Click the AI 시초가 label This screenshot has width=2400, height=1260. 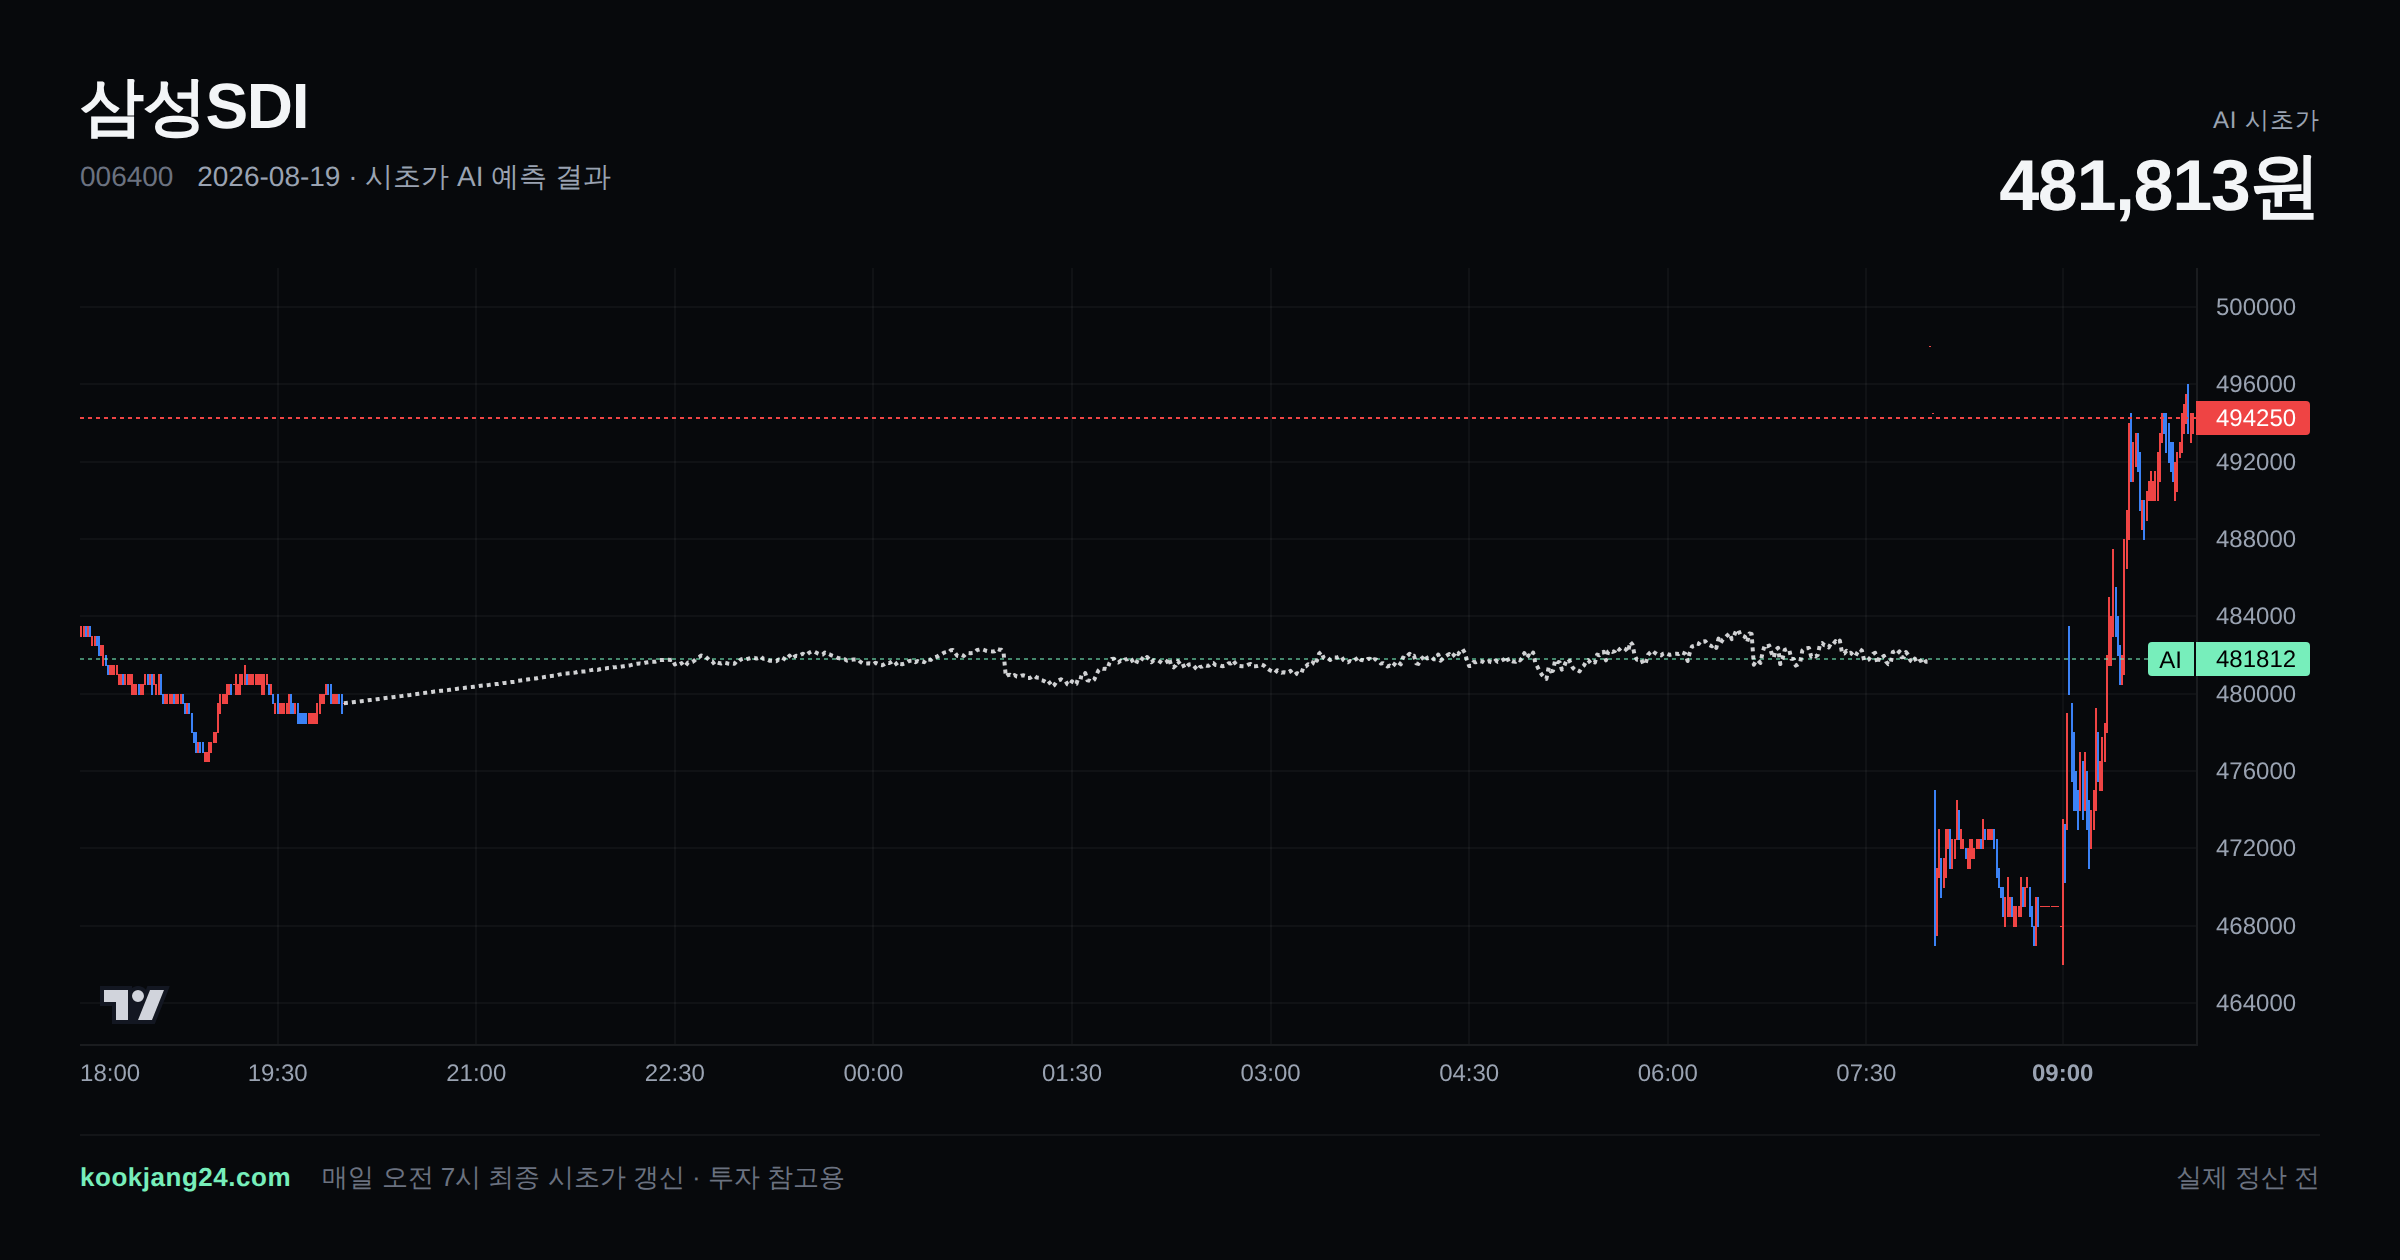coord(2265,120)
